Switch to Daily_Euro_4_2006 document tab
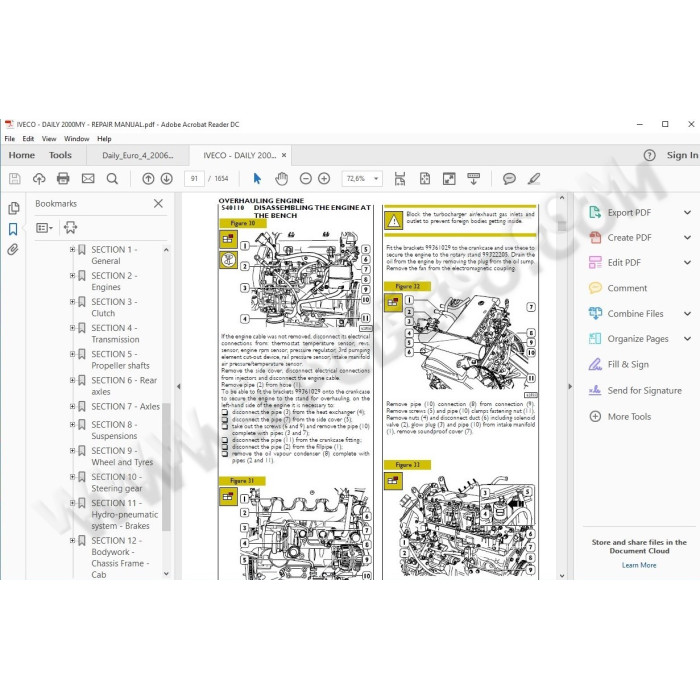The height and width of the screenshot is (700, 700). click(138, 155)
